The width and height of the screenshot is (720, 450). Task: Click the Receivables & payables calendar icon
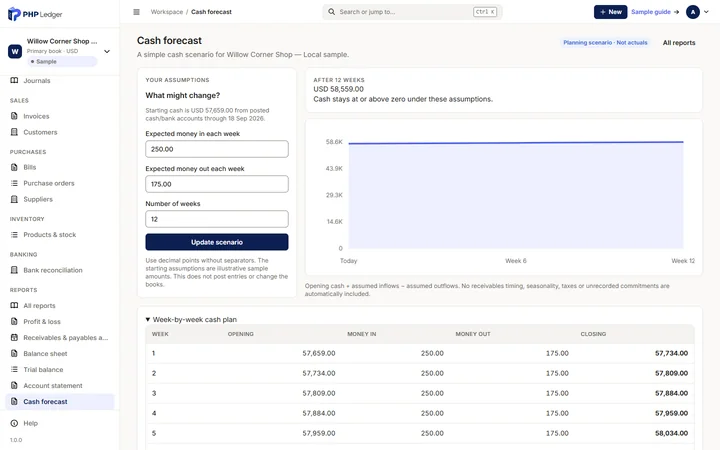pos(14,338)
